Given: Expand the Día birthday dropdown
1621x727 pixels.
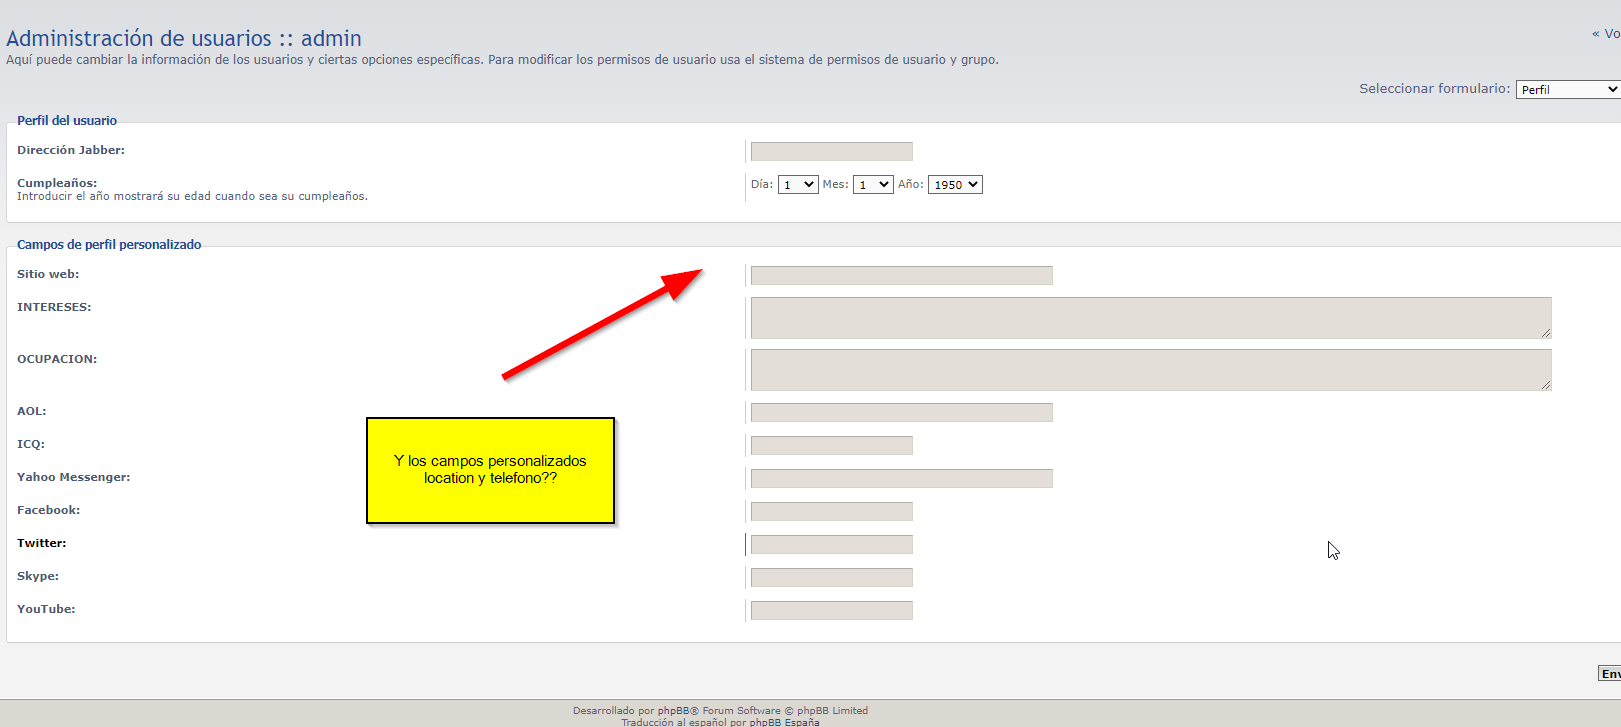Looking at the screenshot, I should 798,185.
